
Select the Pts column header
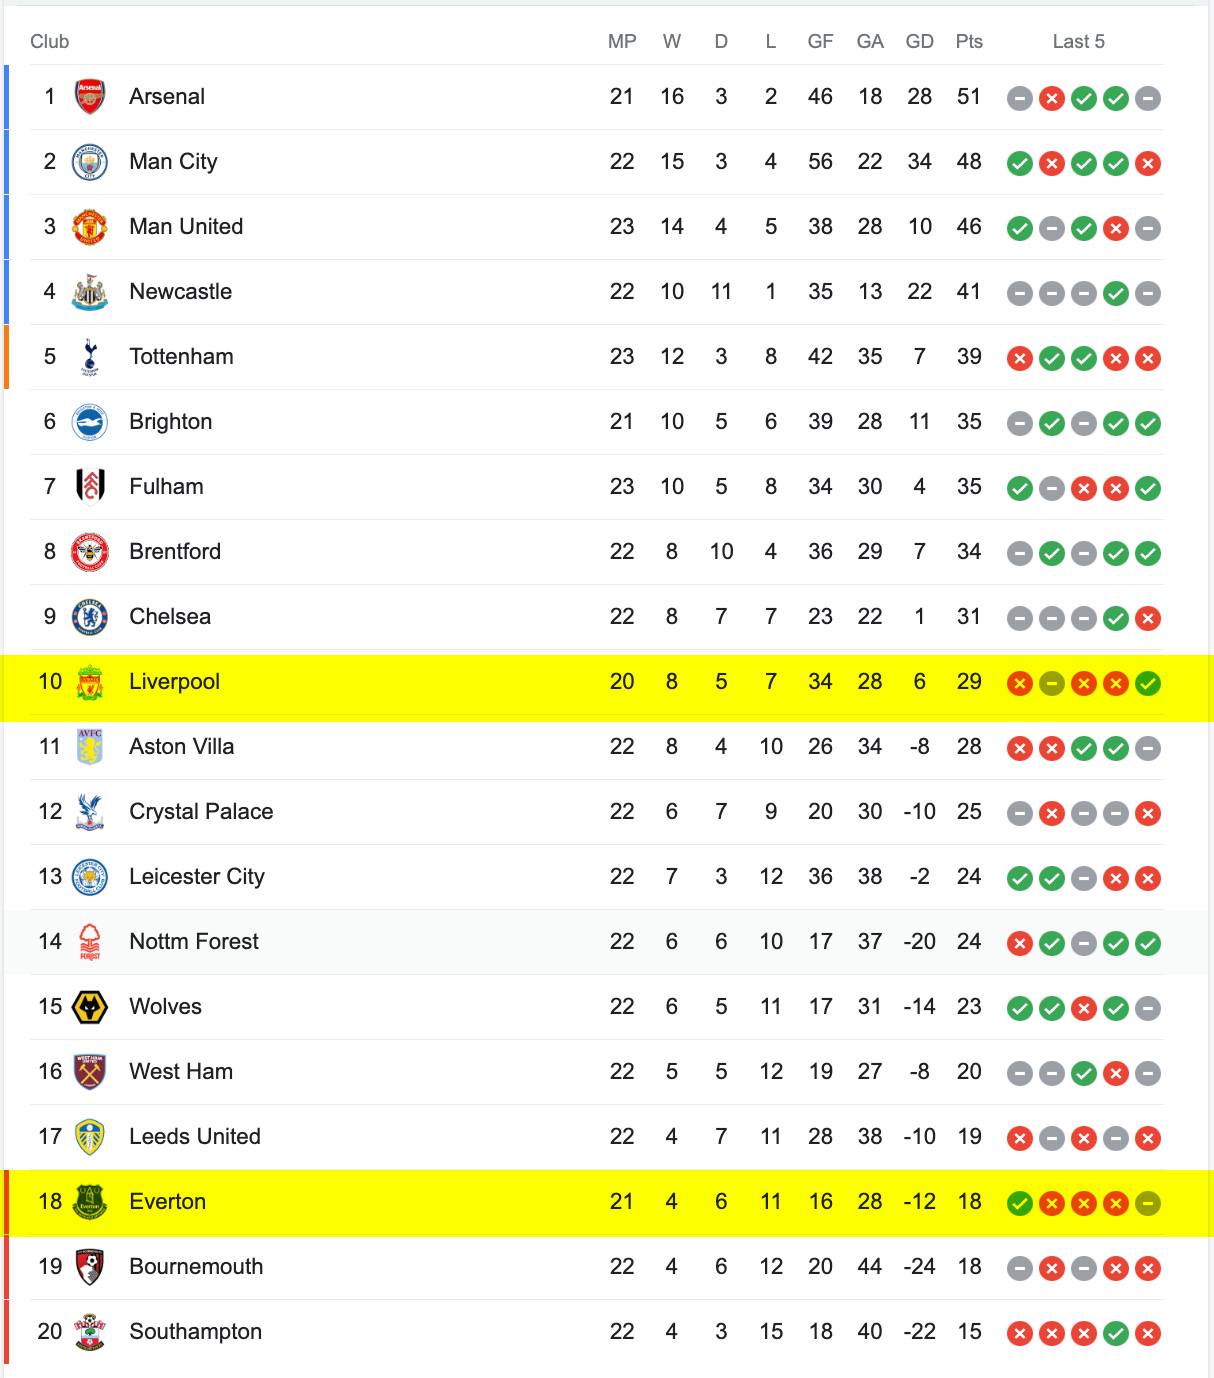point(969,41)
